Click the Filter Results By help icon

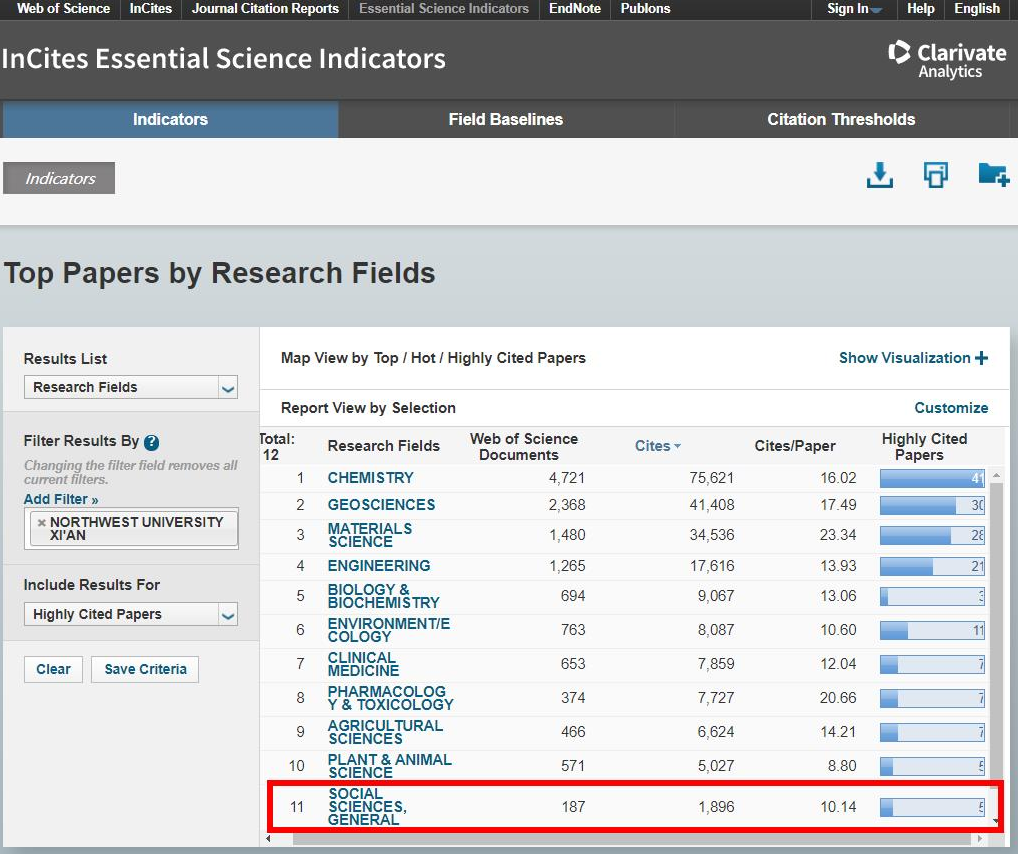click(x=152, y=442)
